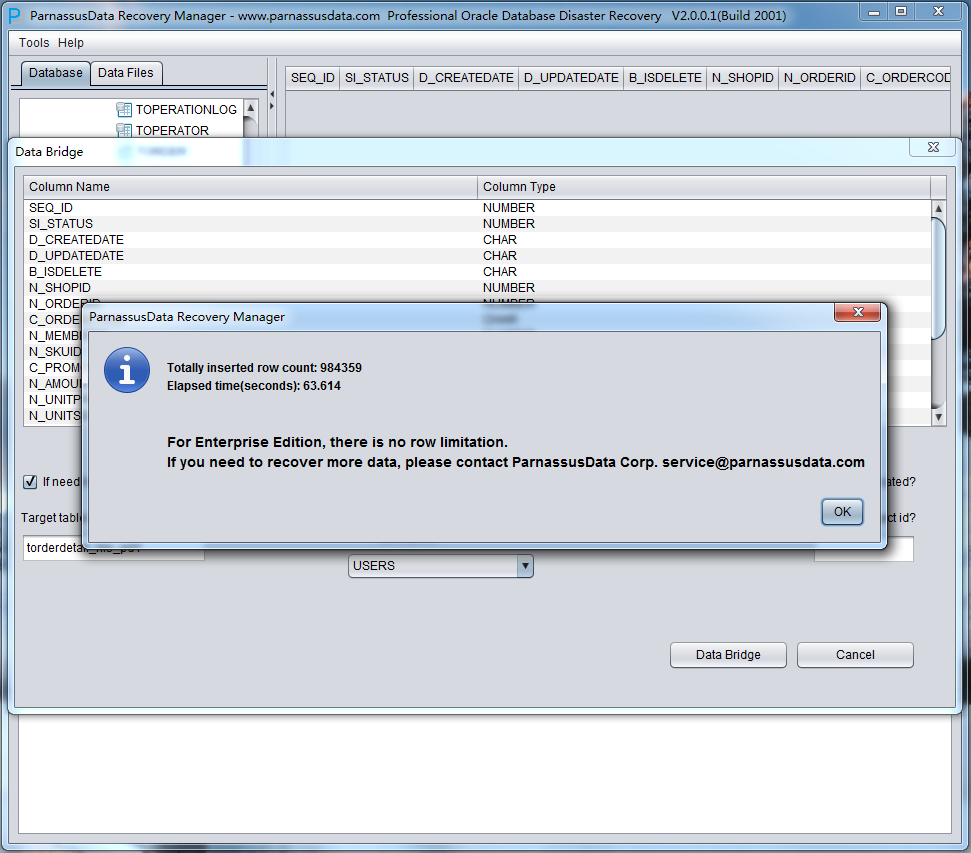Toggle the 'If need' checkbox in Data Bridge
This screenshot has width=971, height=853.
point(30,482)
